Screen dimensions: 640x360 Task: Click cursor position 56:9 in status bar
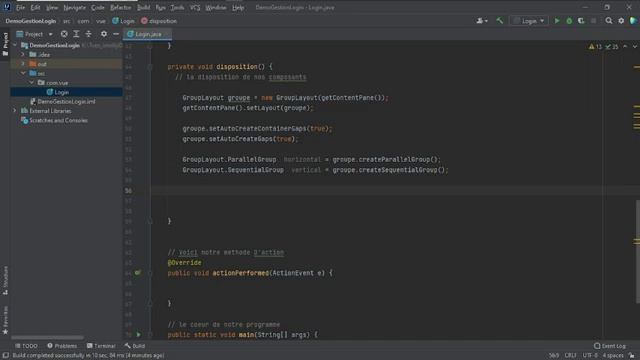tap(553, 356)
